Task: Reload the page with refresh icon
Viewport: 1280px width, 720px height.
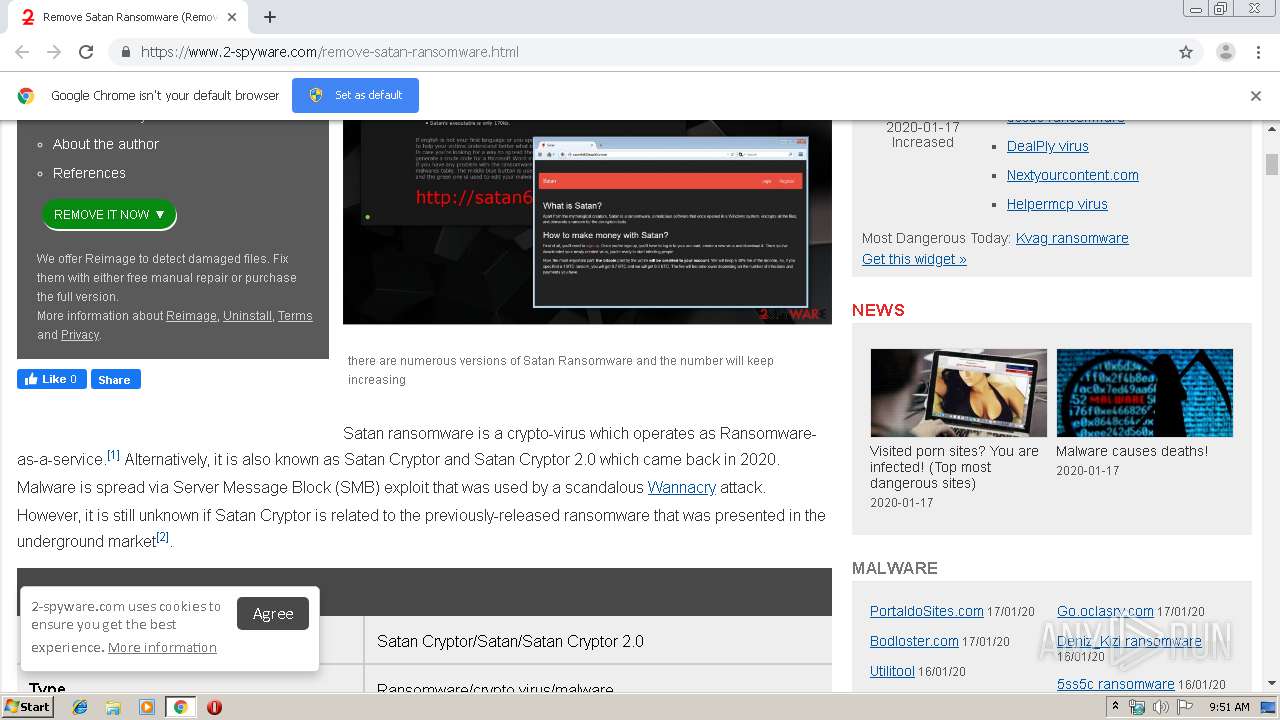Action: [86, 52]
